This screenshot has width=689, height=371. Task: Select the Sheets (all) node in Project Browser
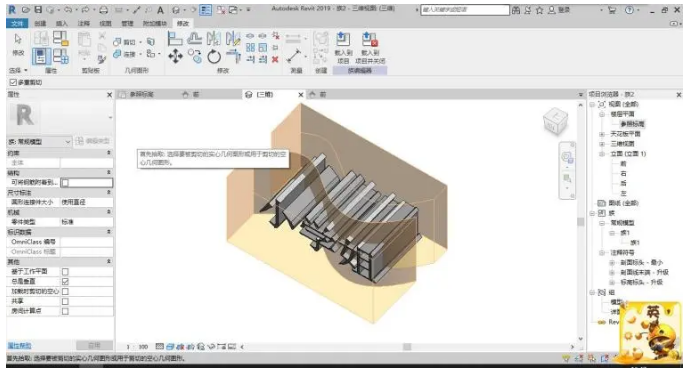pyautogui.click(x=623, y=203)
